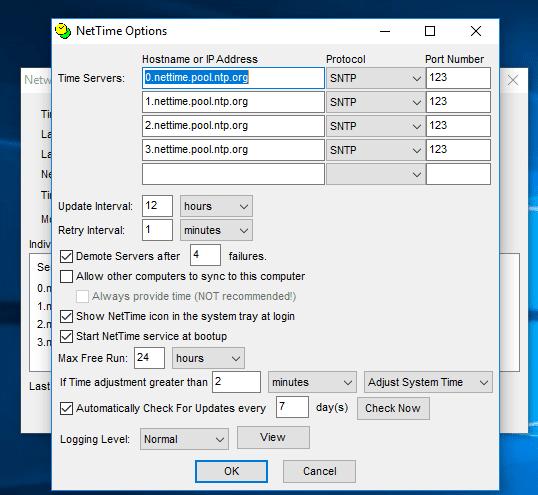The image size is (538, 495).
Task: Click the NetTime clock icon in title bar
Action: (62, 31)
